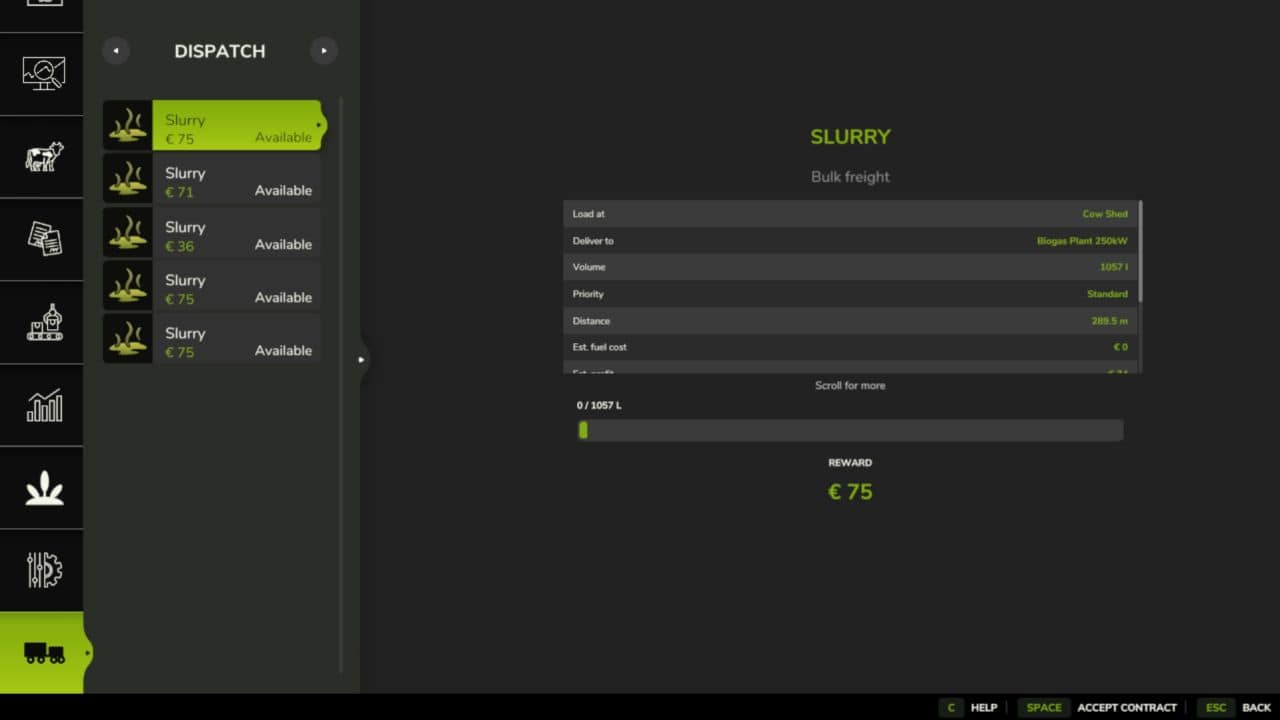Screen dimensions: 1280x720
Task: Click the ESC Back button
Action: 1234,707
